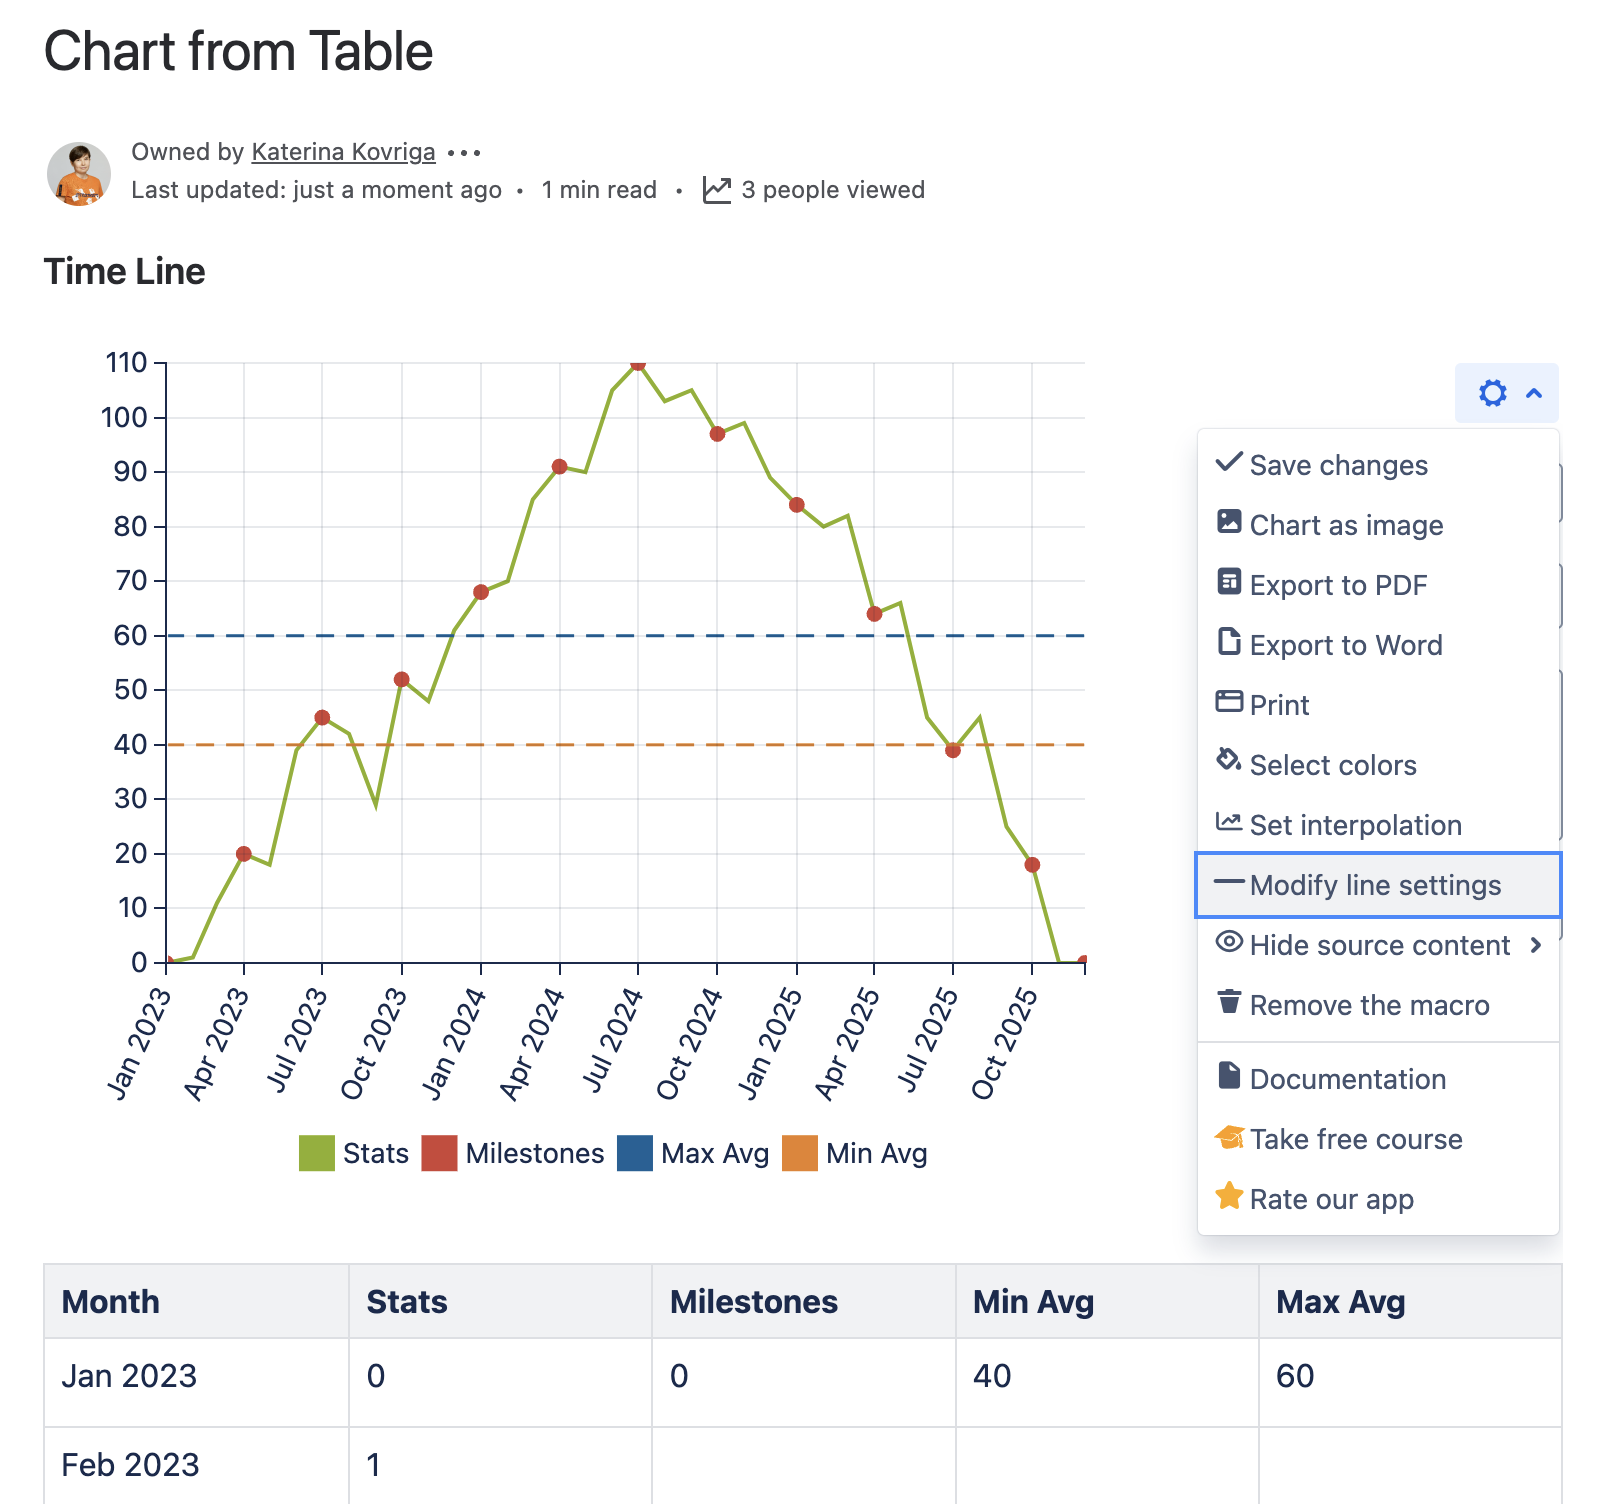Click the Export to PDF icon
This screenshot has height=1504, width=1600.
[x=1229, y=582]
